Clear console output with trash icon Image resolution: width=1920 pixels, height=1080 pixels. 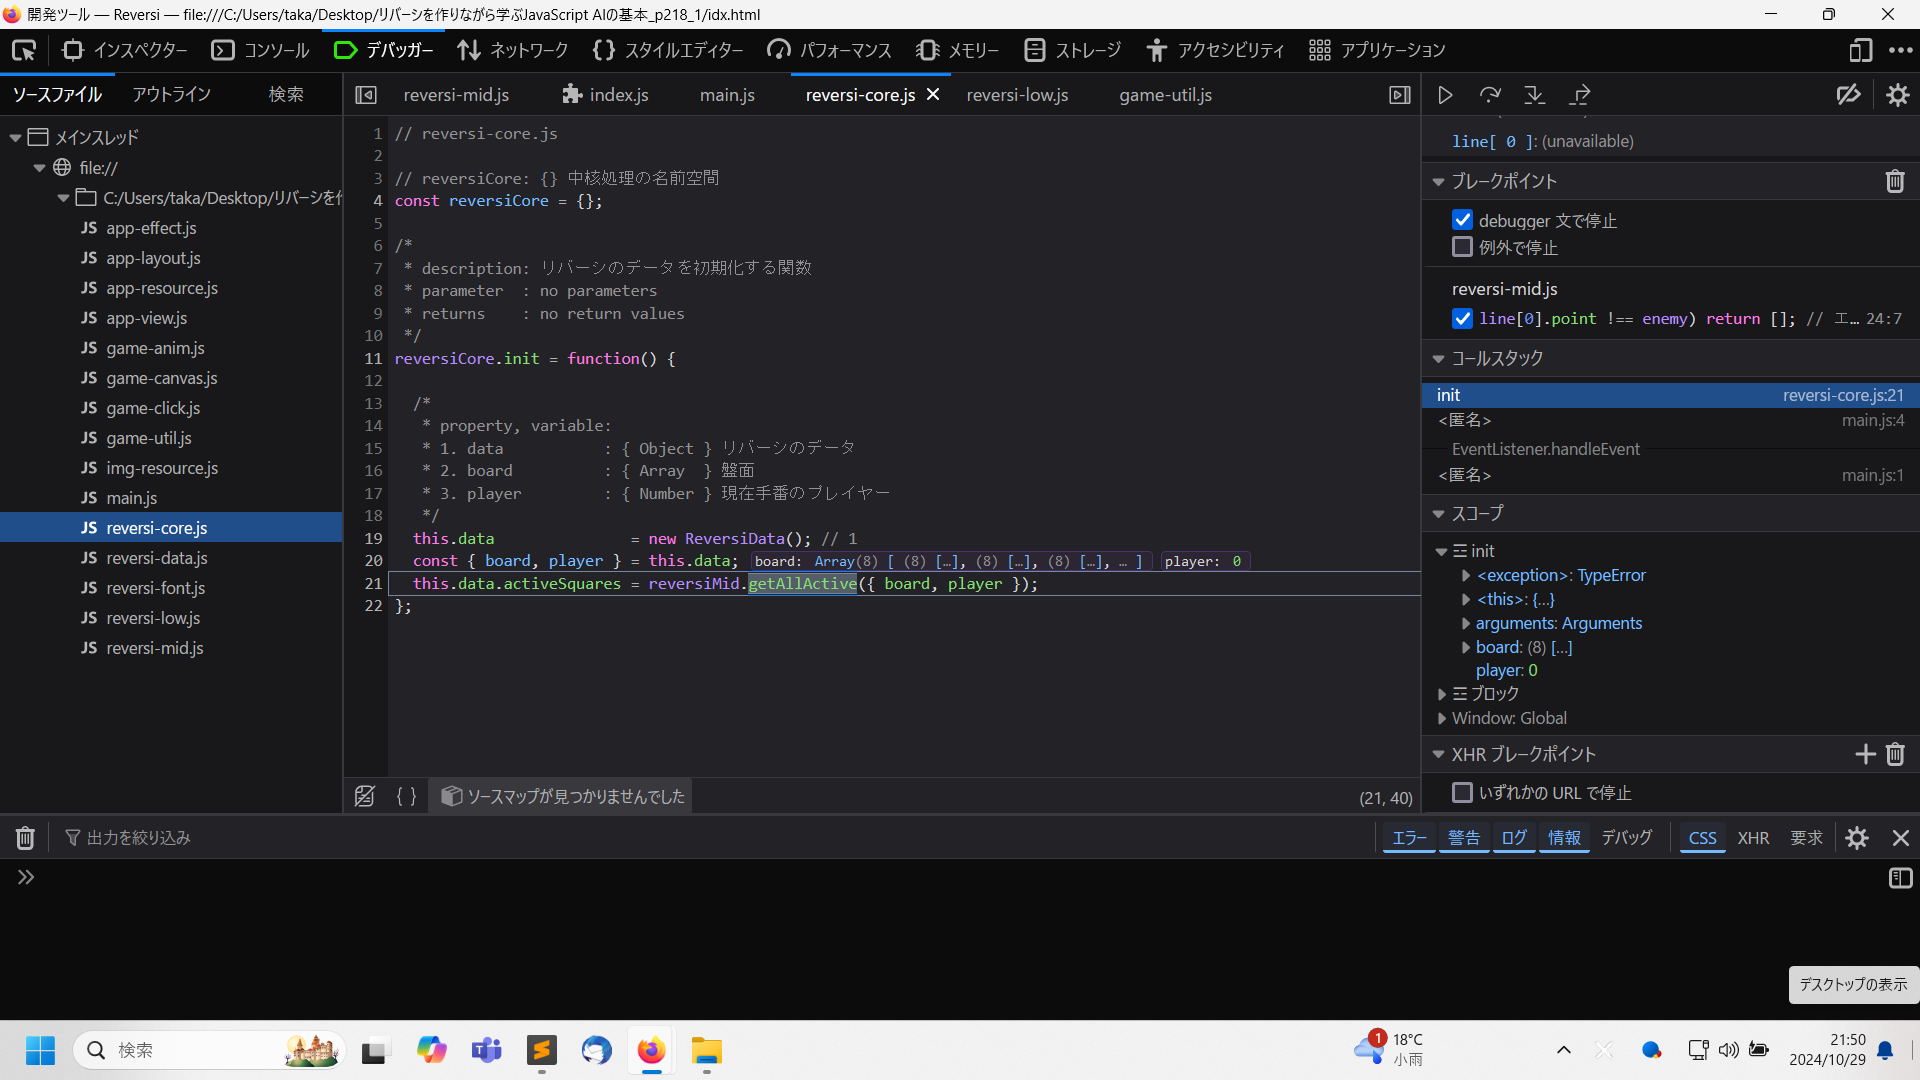point(25,838)
